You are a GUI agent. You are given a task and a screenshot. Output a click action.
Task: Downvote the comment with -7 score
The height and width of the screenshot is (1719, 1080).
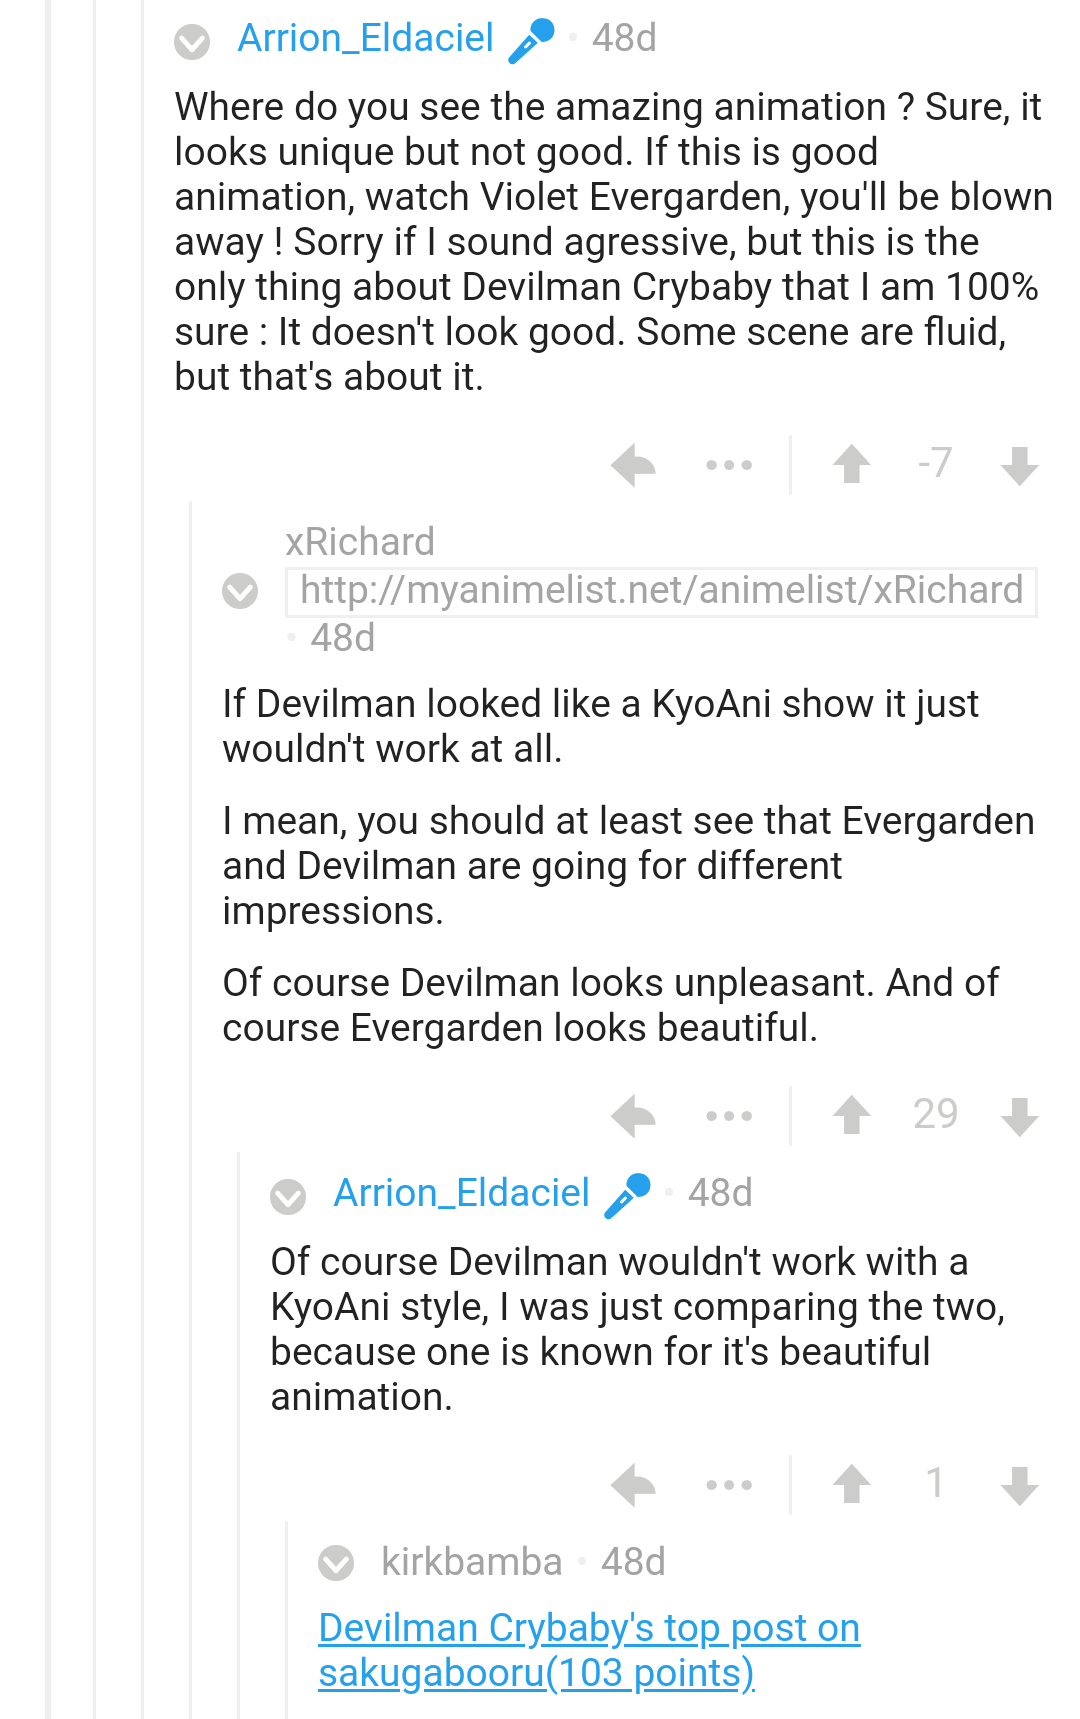[1019, 465]
